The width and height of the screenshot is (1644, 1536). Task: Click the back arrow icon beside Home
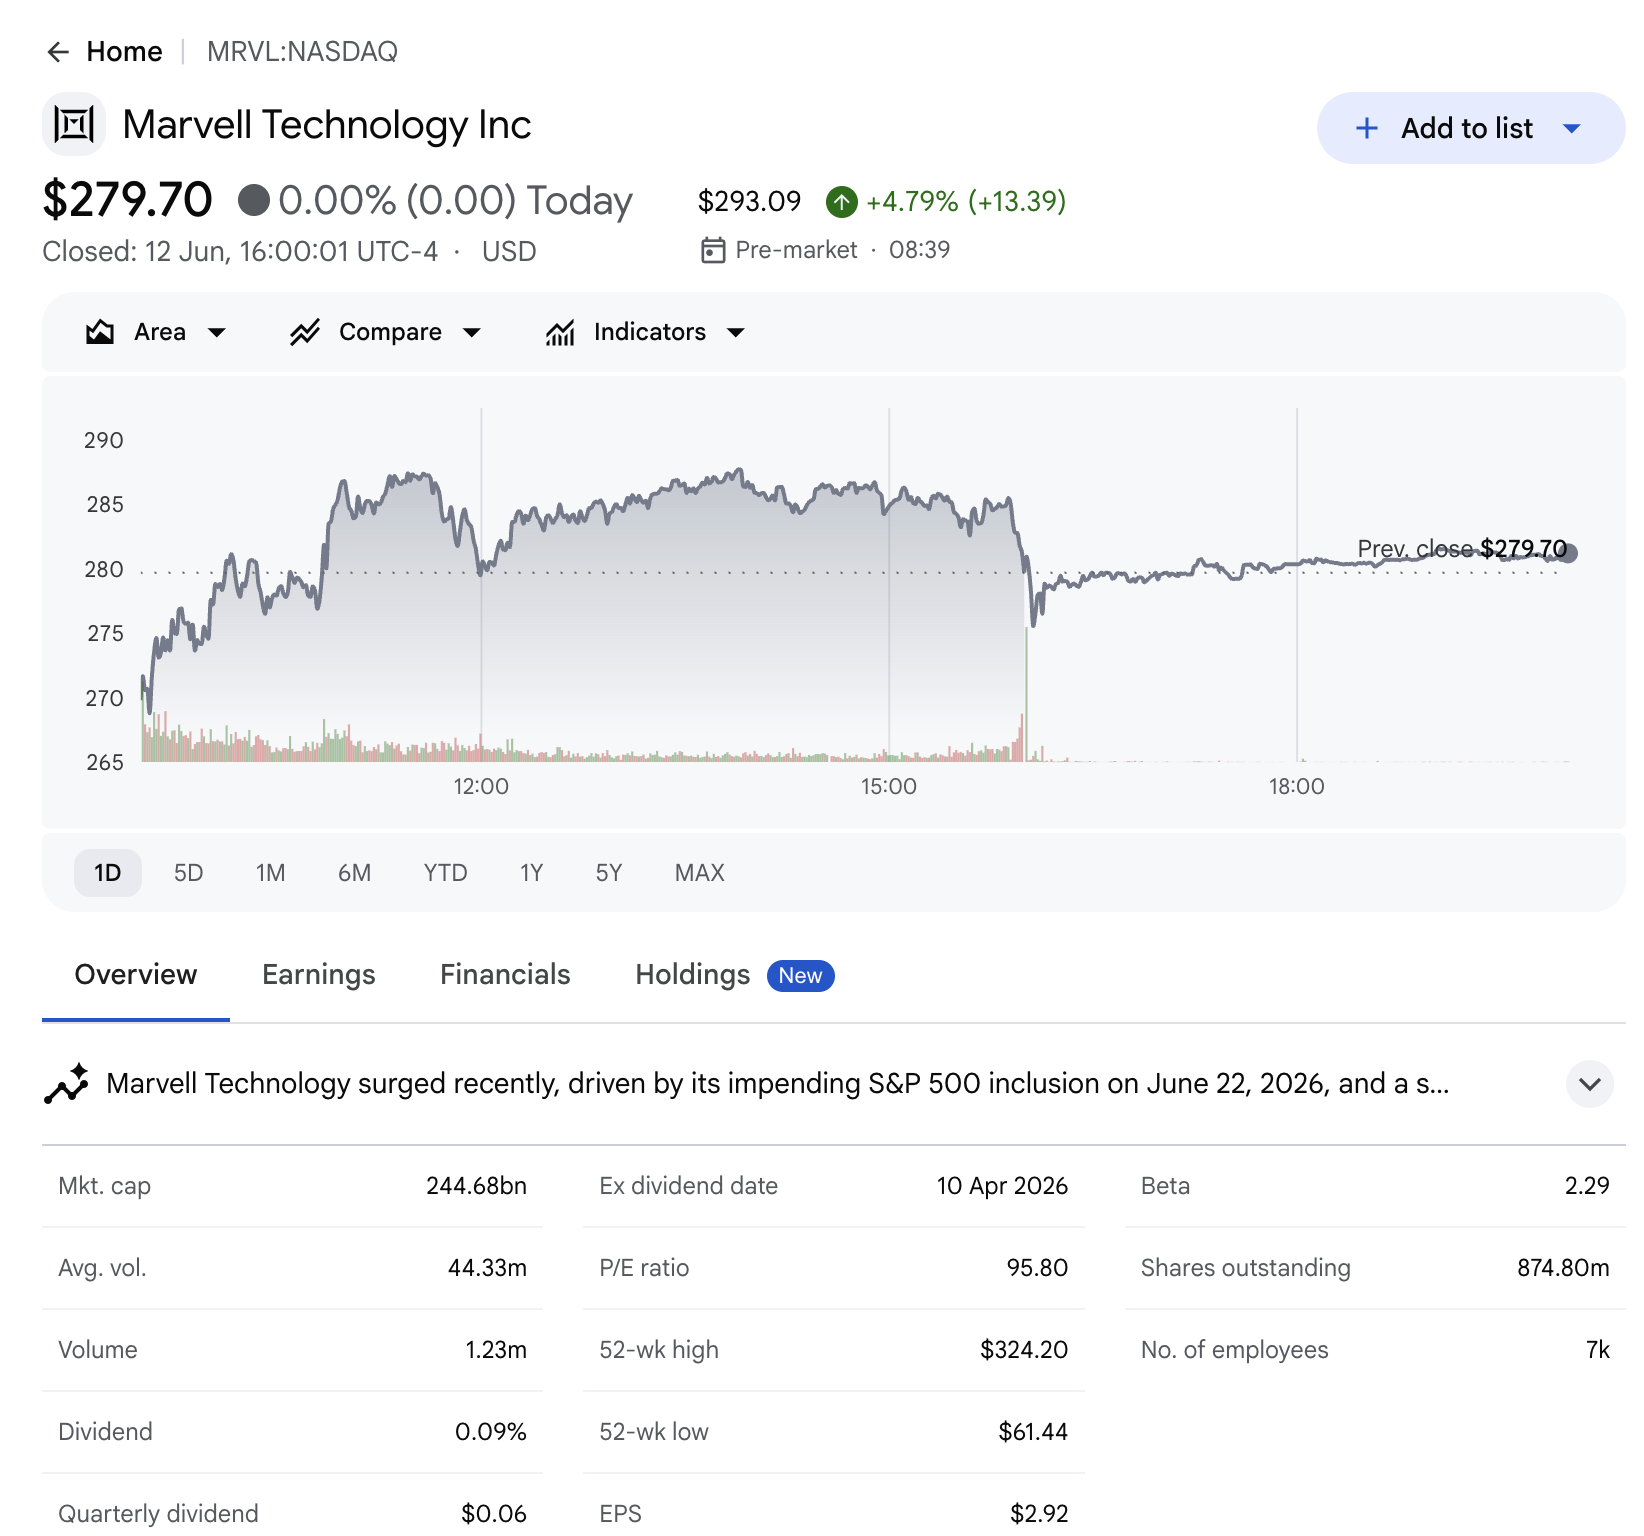point(58,52)
